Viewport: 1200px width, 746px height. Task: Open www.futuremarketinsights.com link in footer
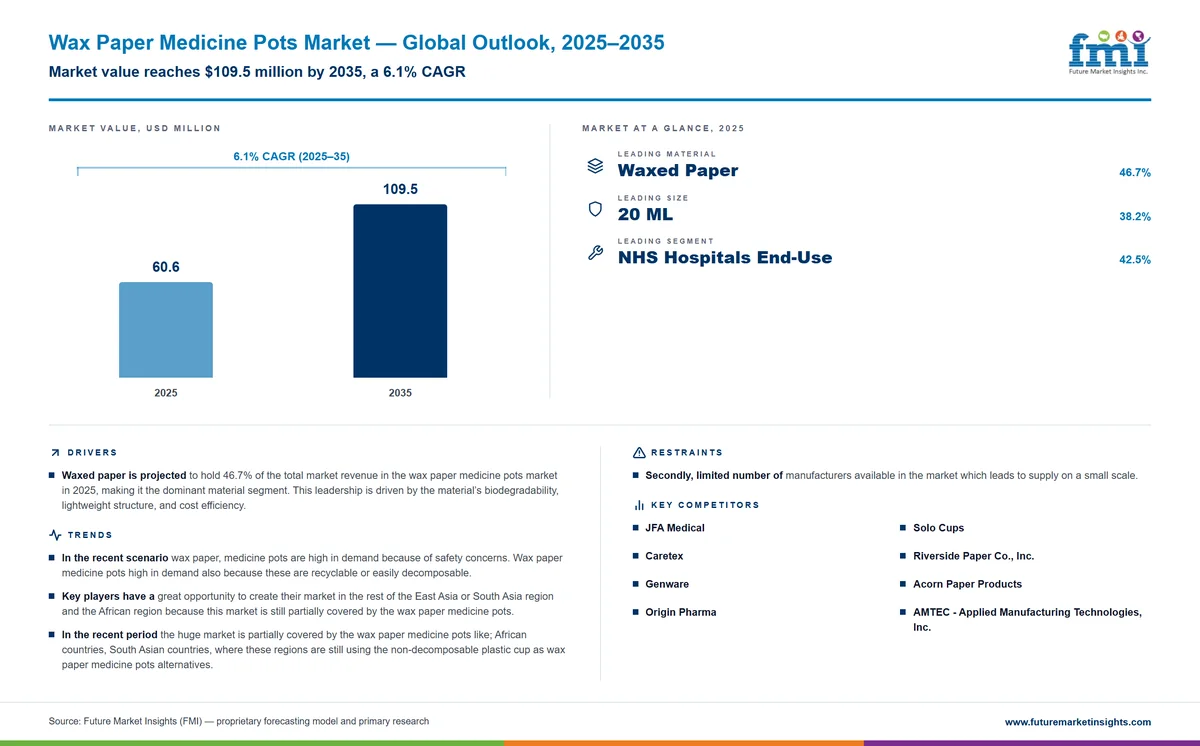click(x=1077, y=722)
